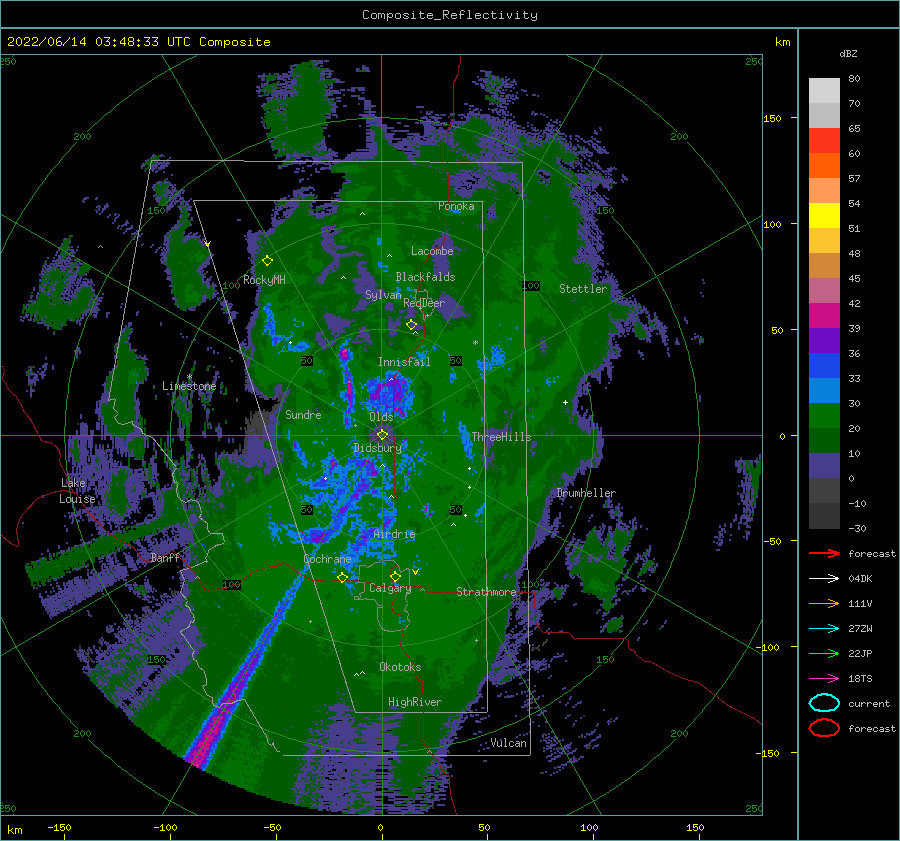Screen dimensions: 900x841
Task: Click the yellow swatch between 54 and 51
Action: coord(824,215)
